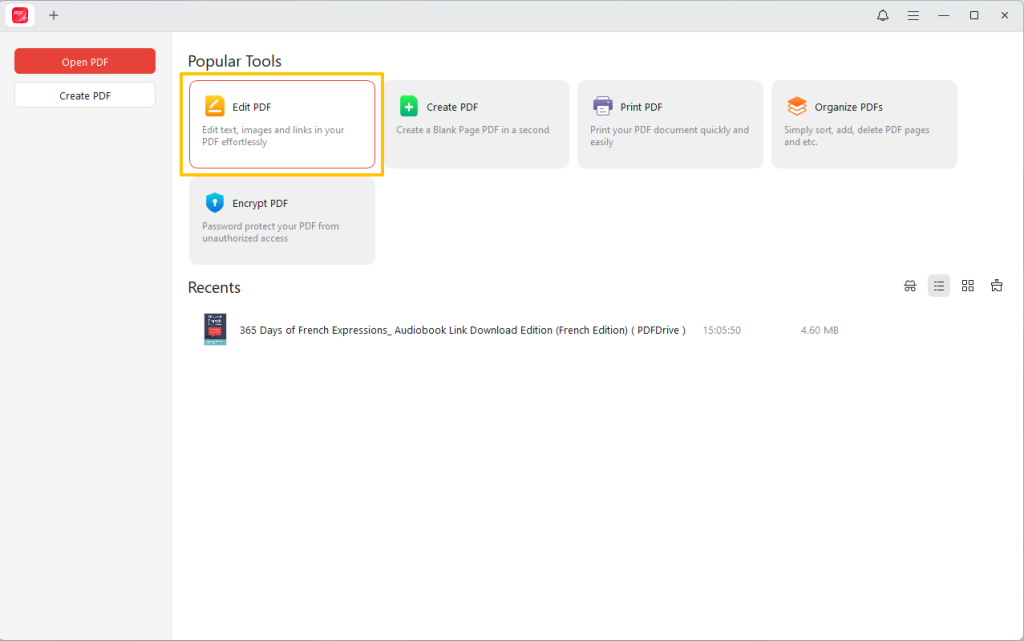This screenshot has height=641, width=1024.
Task: Maximize the application window
Action: 974,16
